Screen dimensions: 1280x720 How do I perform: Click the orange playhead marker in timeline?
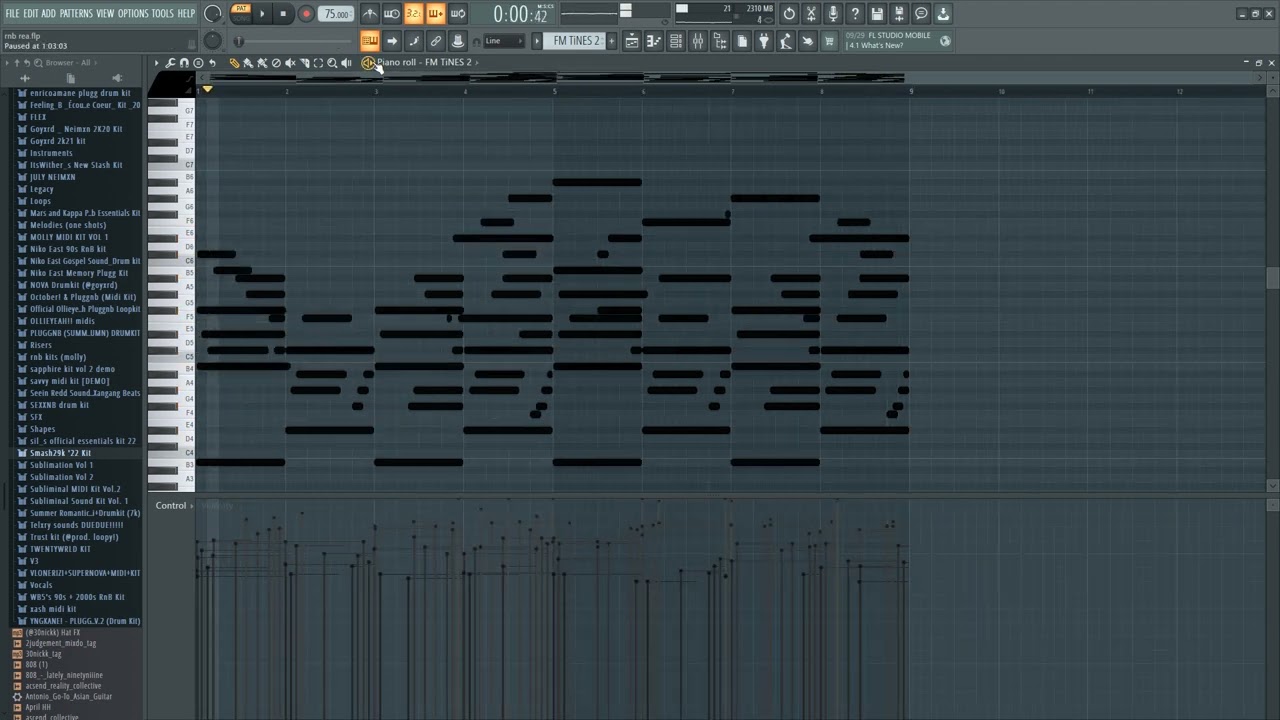pyautogui.click(x=207, y=90)
